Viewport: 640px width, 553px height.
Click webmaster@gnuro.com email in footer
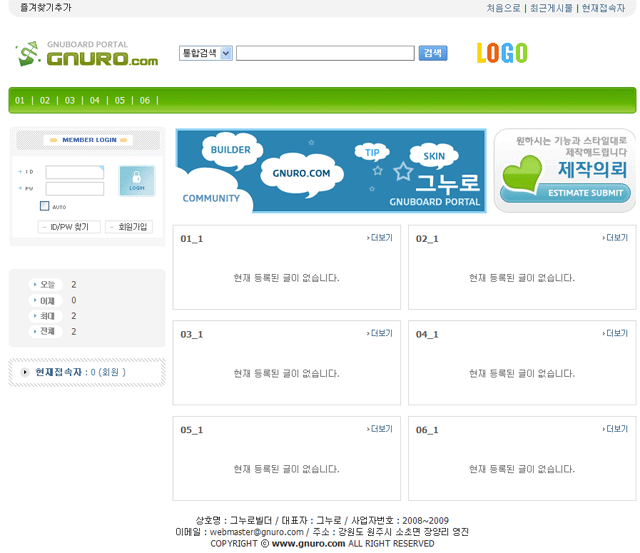[x=257, y=532]
